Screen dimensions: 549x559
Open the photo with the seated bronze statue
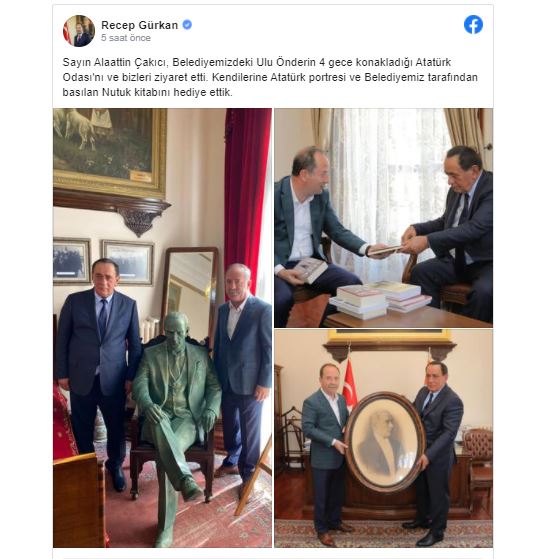click(x=162, y=328)
